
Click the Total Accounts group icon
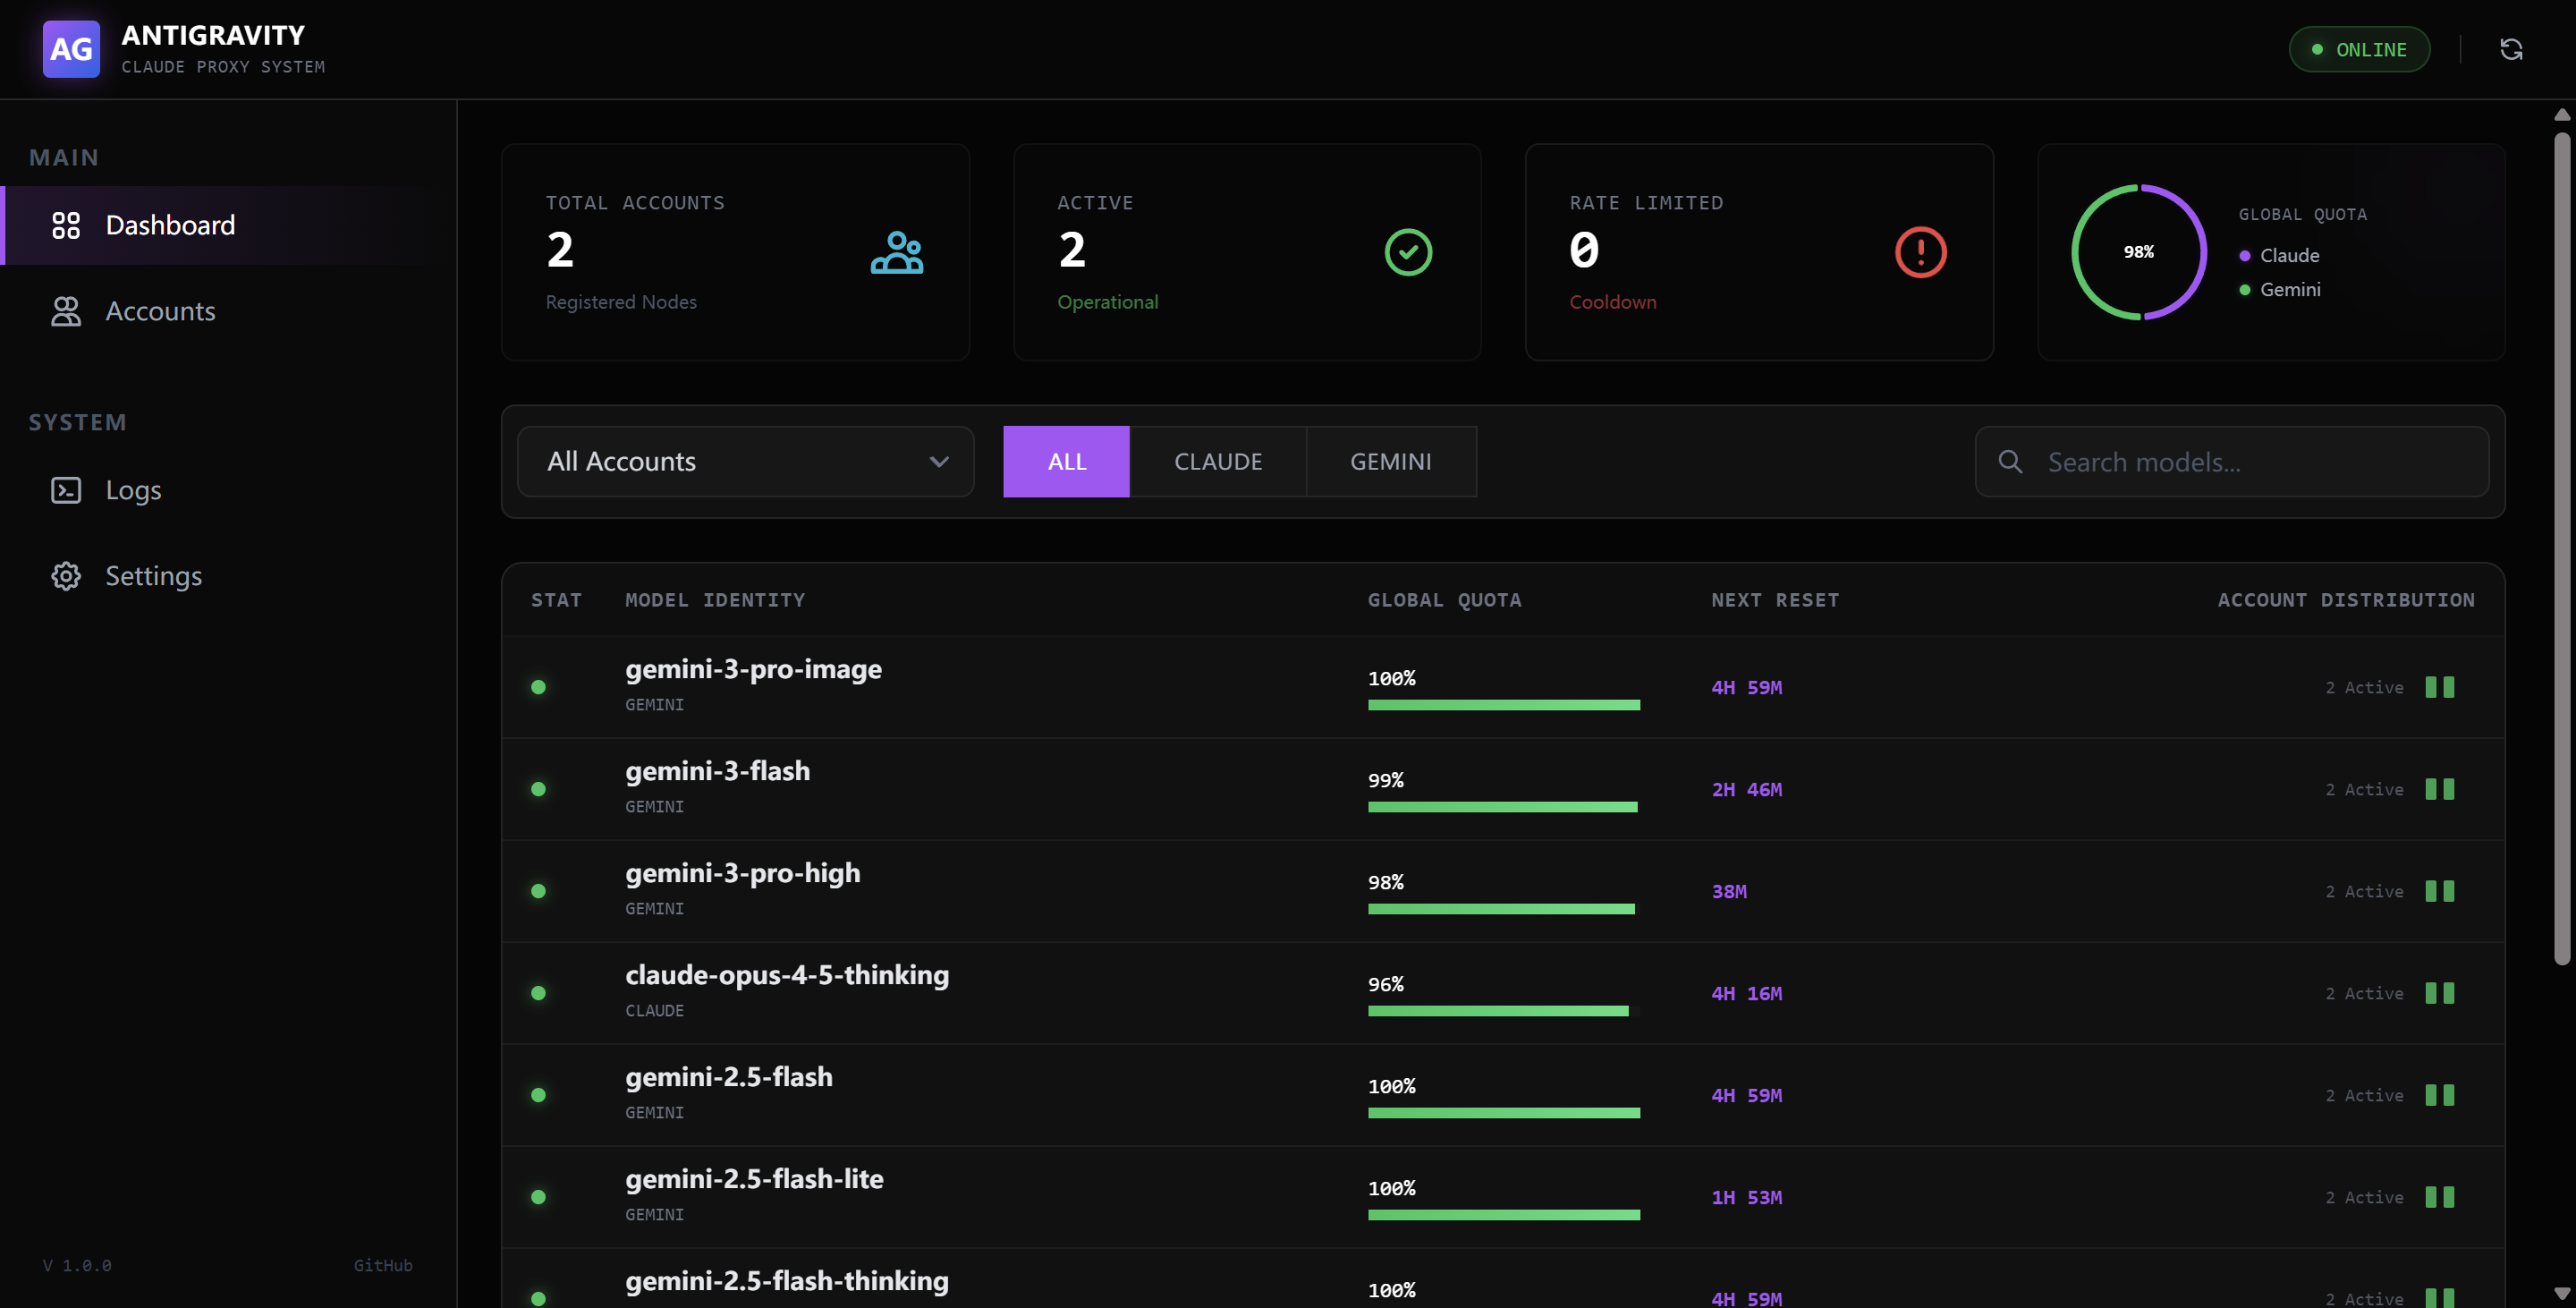pyautogui.click(x=897, y=252)
